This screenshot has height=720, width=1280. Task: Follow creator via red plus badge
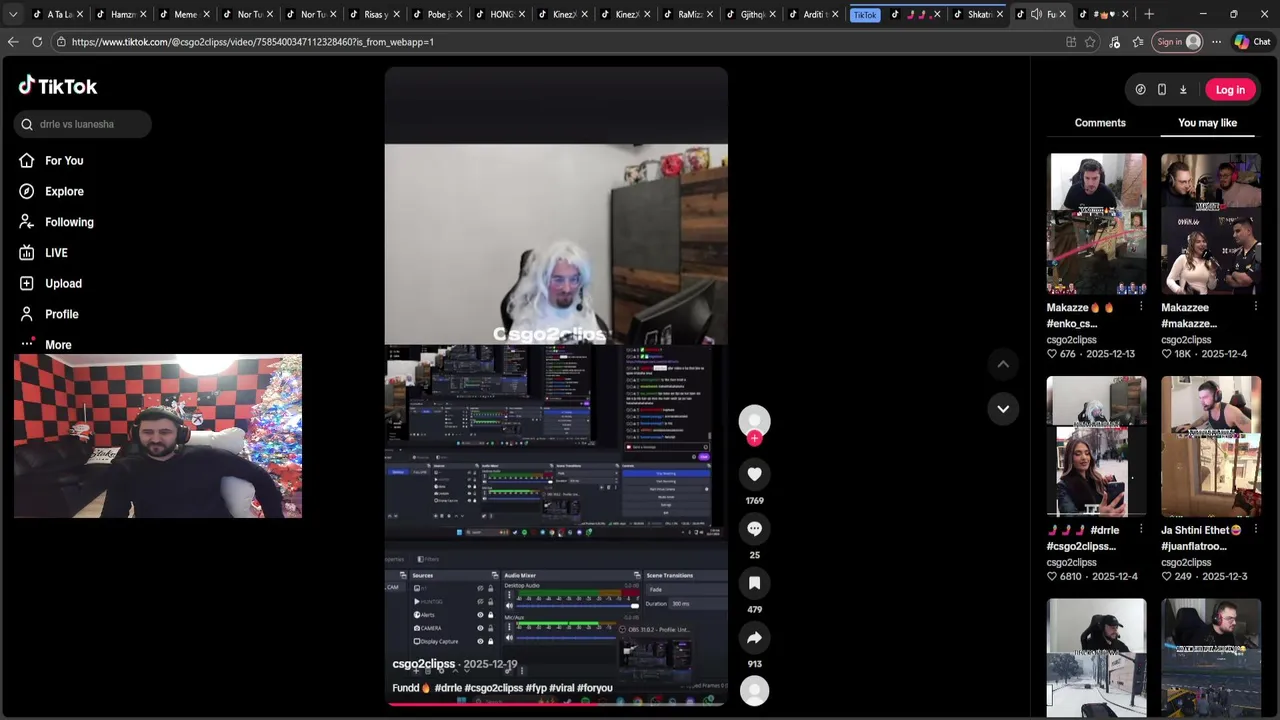pyautogui.click(x=755, y=439)
